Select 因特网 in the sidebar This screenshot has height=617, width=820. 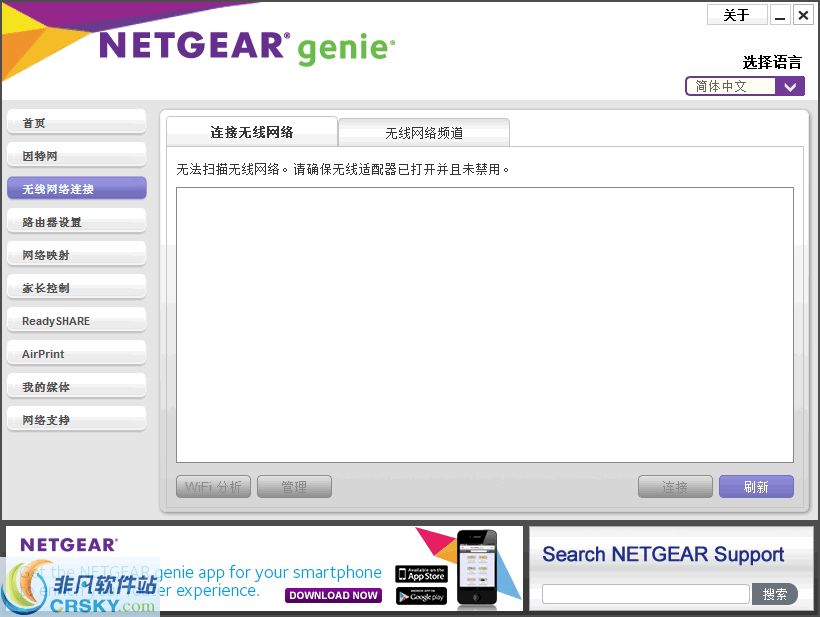coord(76,154)
